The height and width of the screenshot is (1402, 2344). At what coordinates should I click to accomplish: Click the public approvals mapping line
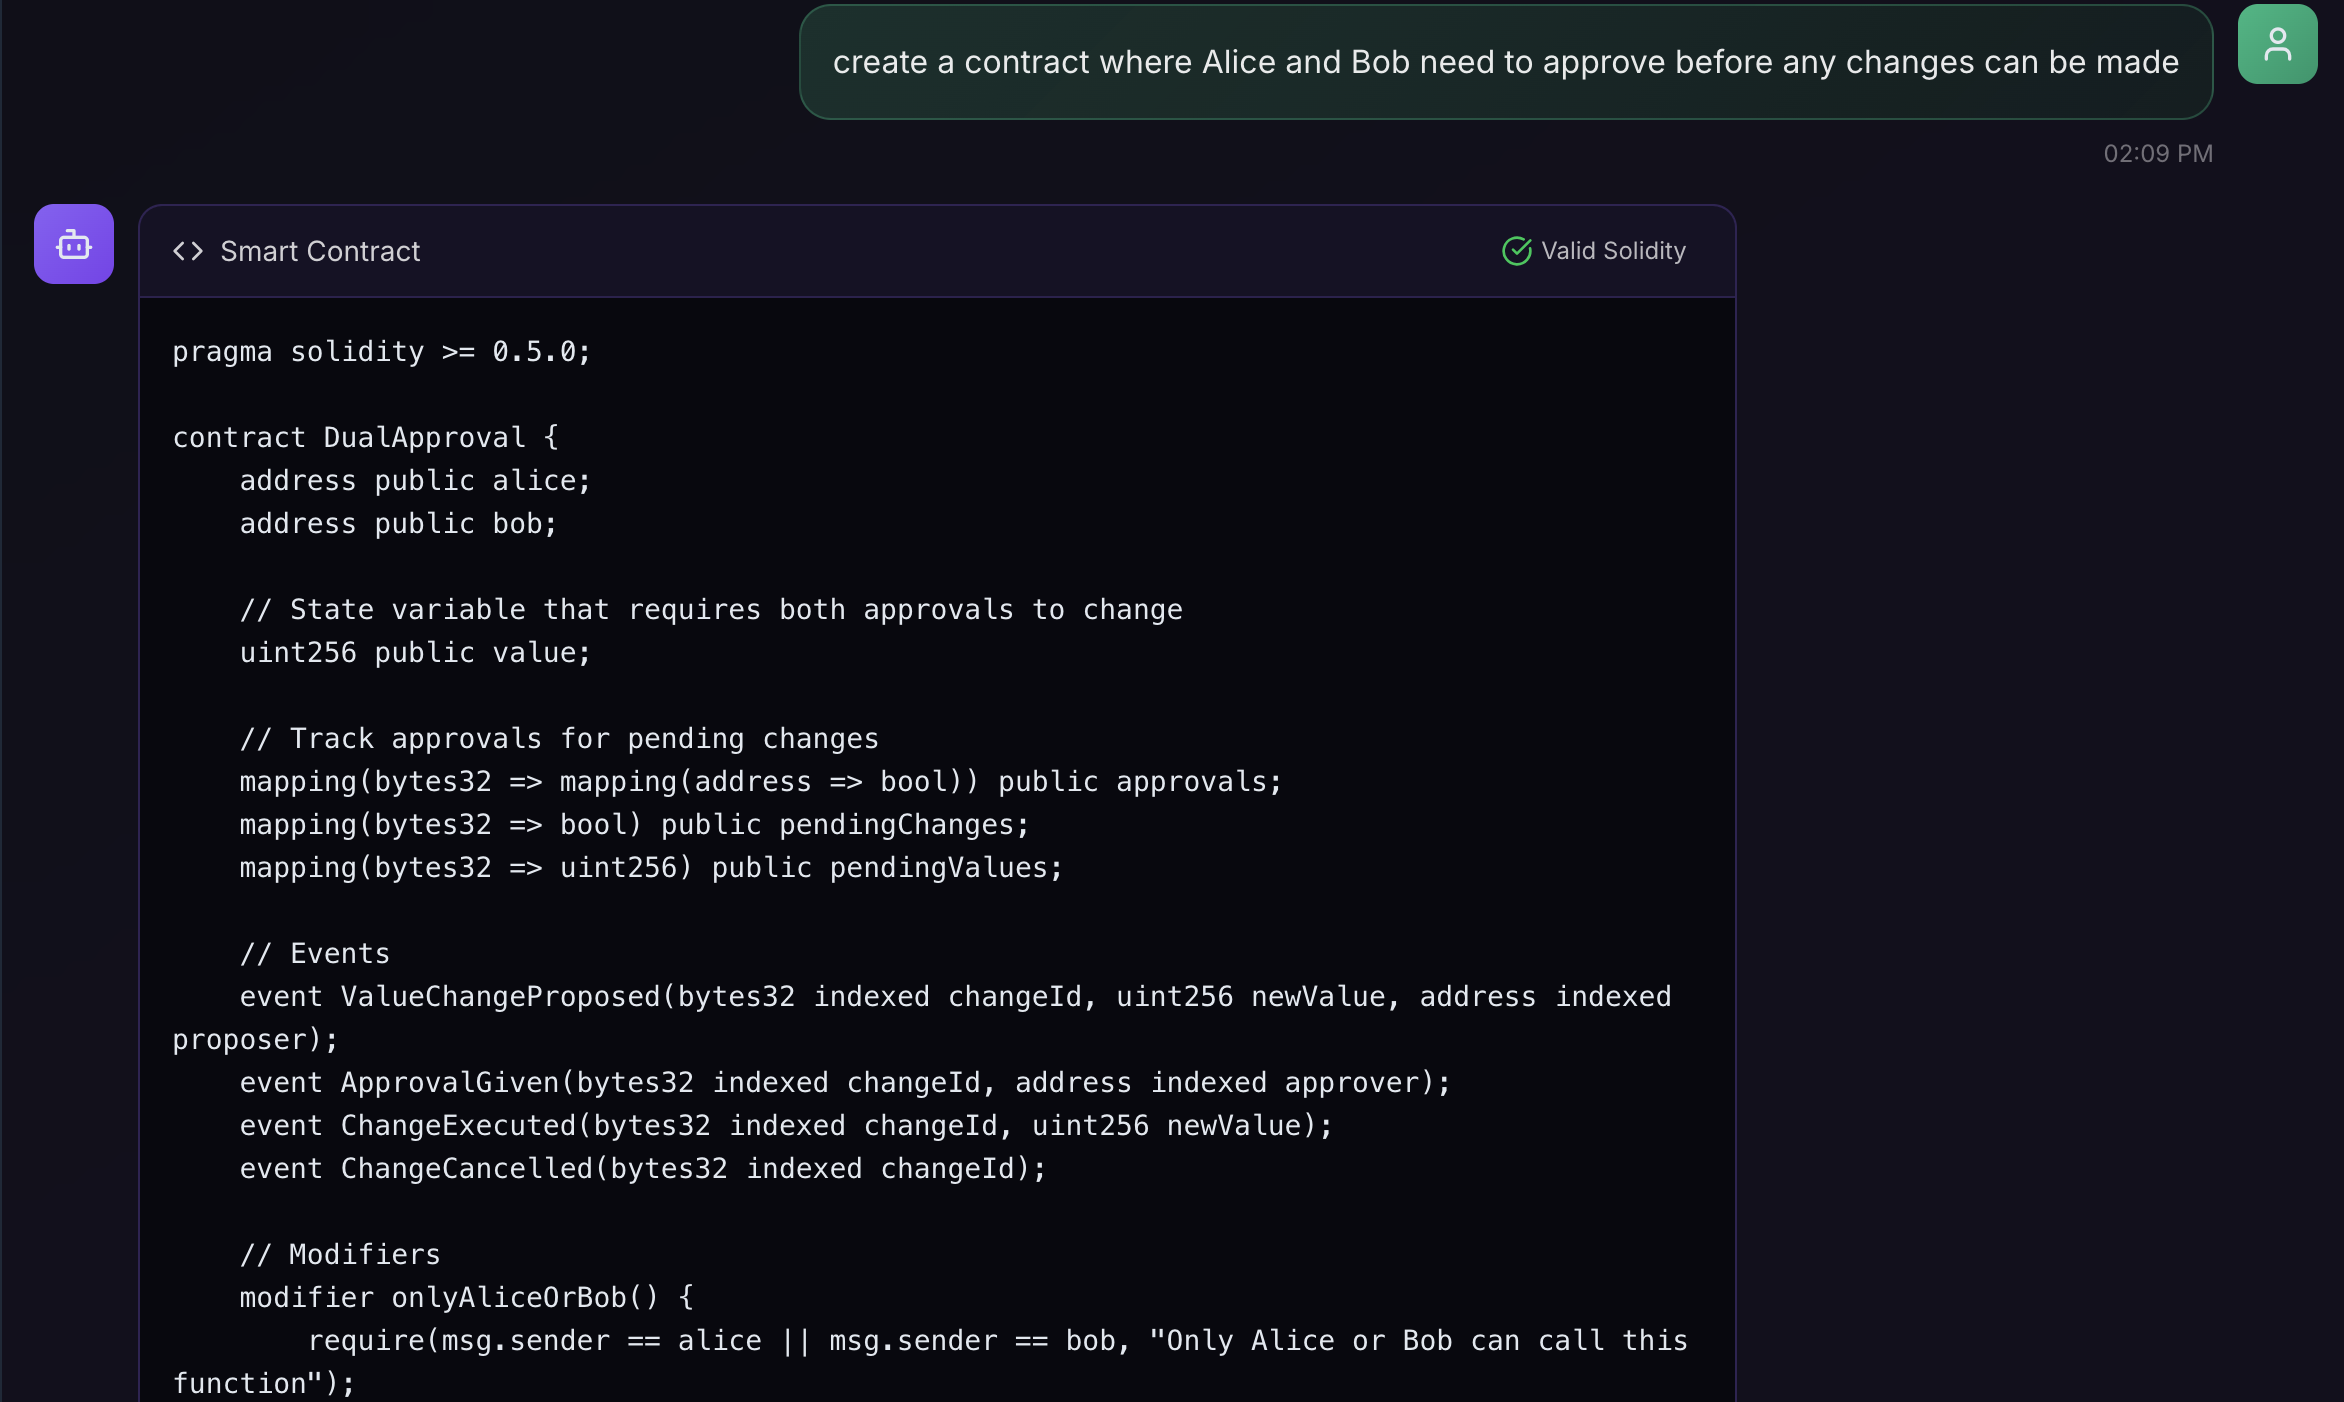pyautogui.click(x=761, y=782)
